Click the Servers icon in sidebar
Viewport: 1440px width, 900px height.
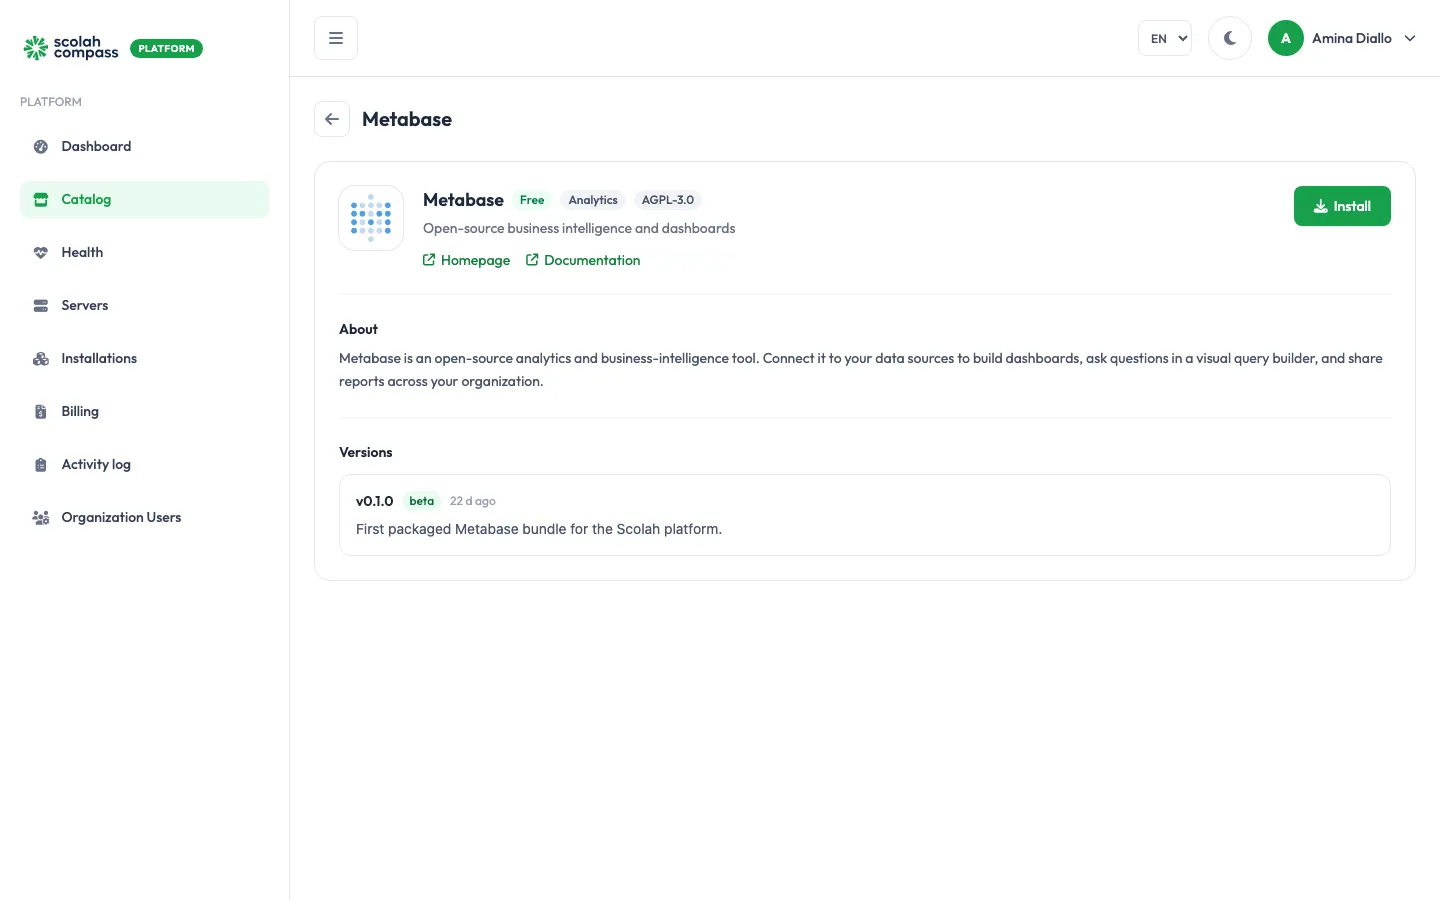coord(41,306)
